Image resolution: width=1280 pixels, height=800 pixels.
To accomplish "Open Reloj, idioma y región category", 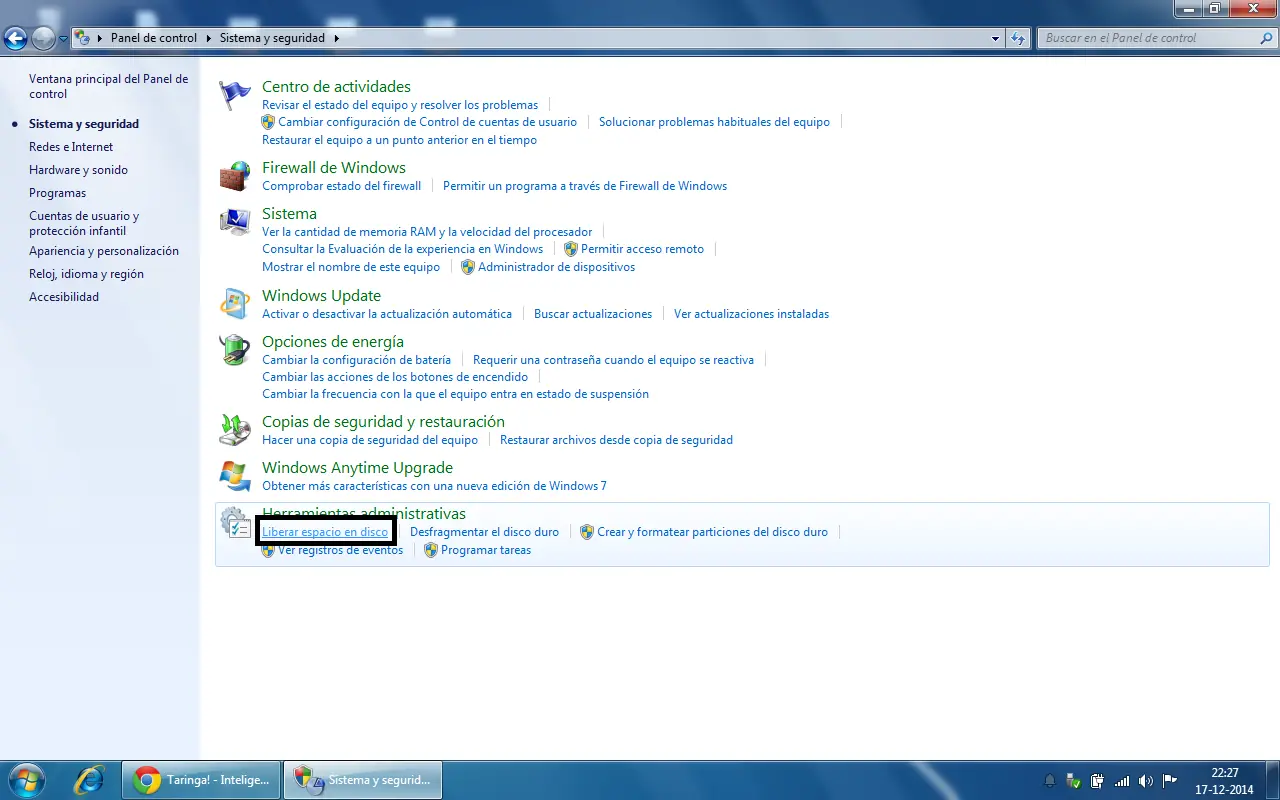I will pyautogui.click(x=86, y=274).
